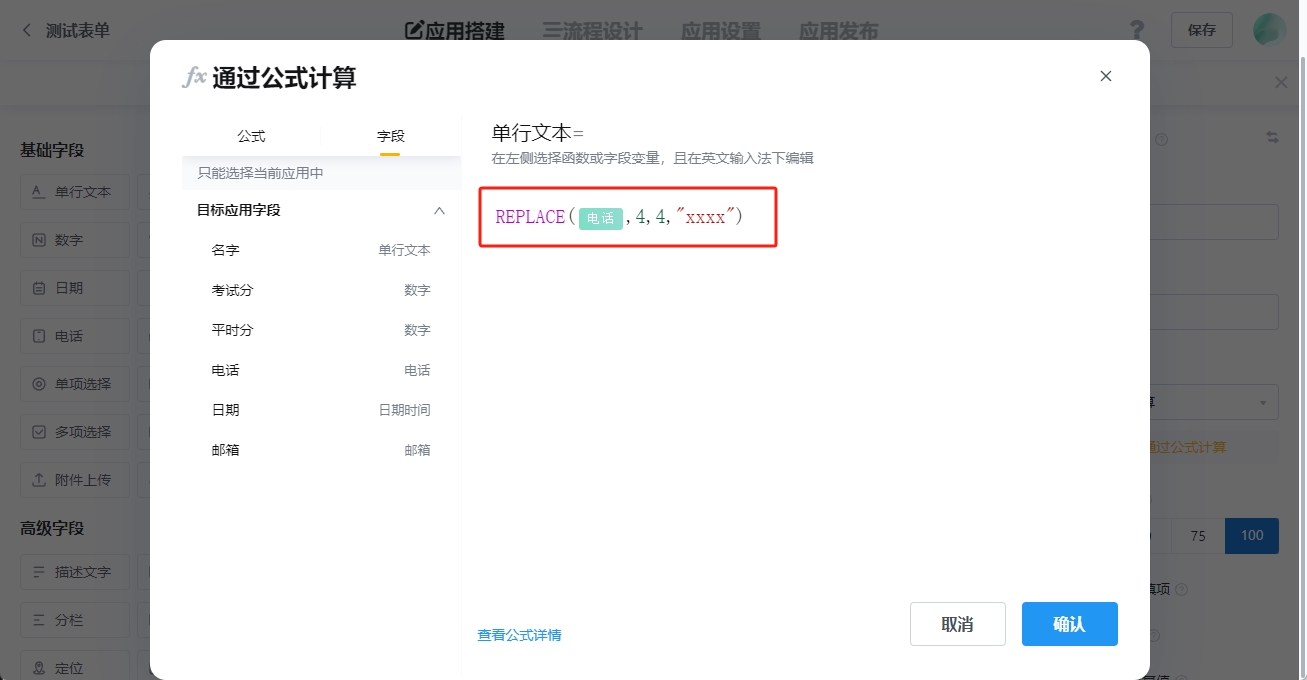The image size is (1307, 680).
Task: Confirm the formula with 确认
Action: 1069,624
